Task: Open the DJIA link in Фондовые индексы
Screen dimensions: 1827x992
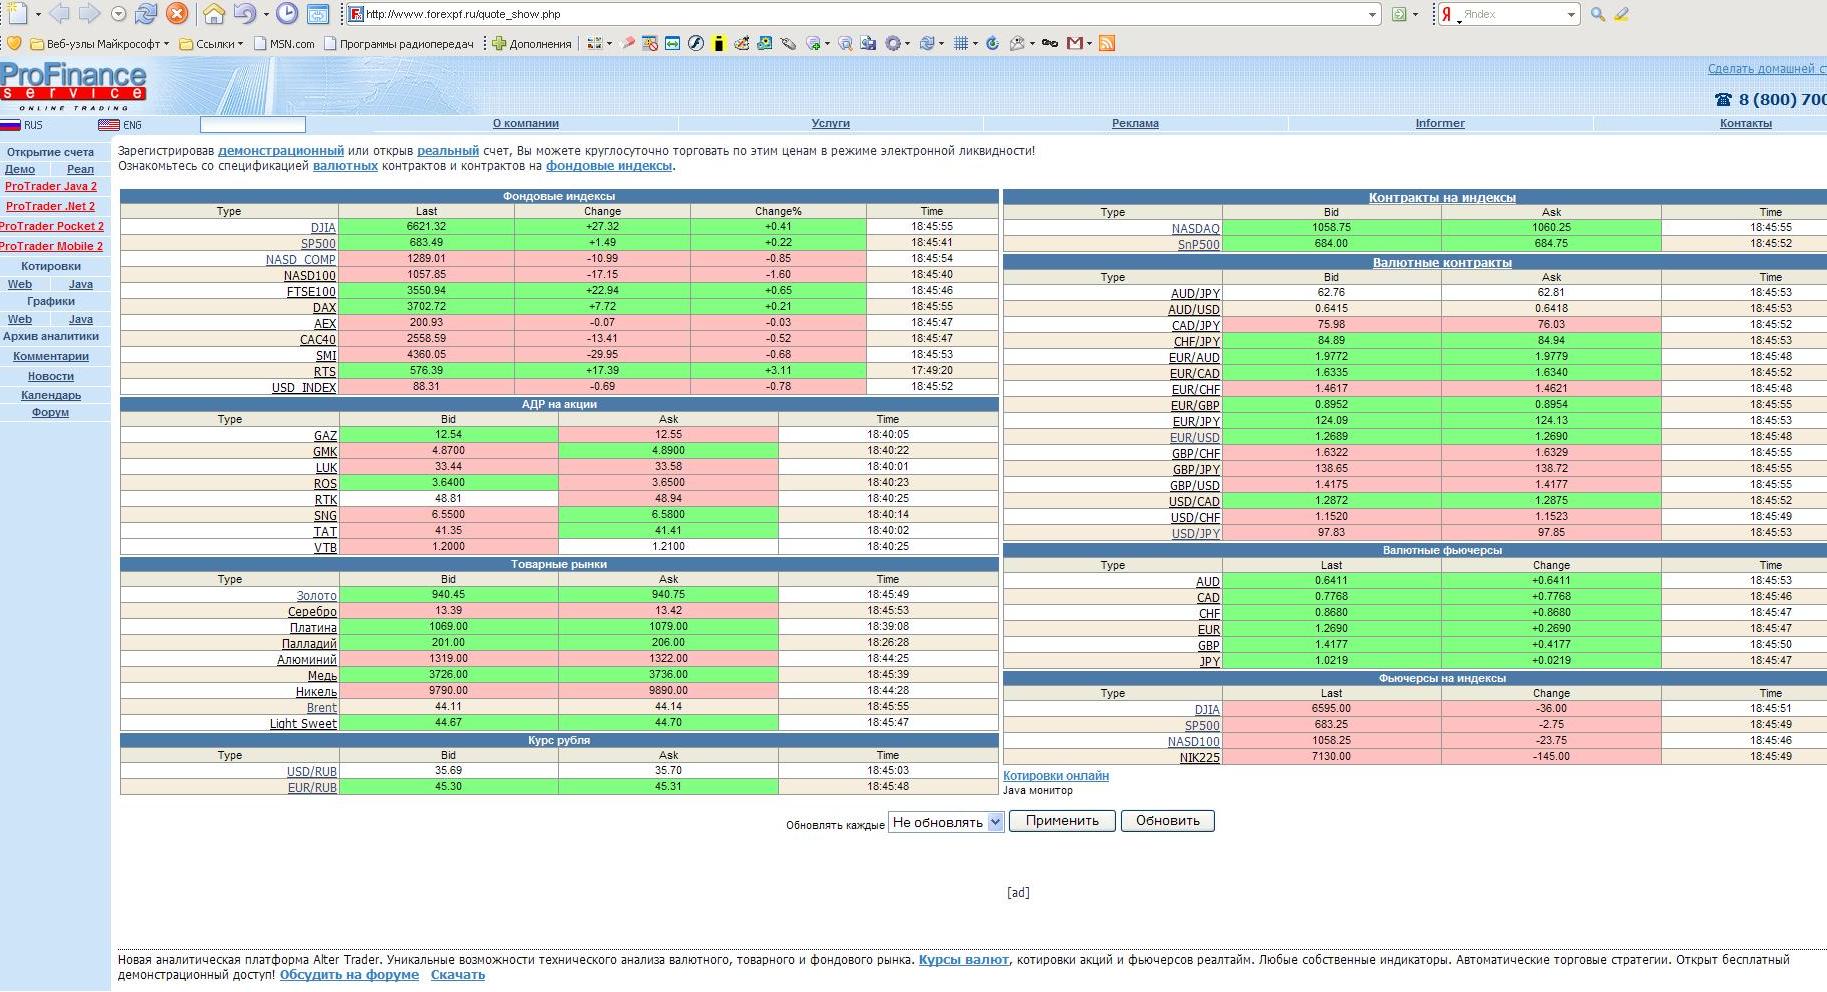Action: 323,228
